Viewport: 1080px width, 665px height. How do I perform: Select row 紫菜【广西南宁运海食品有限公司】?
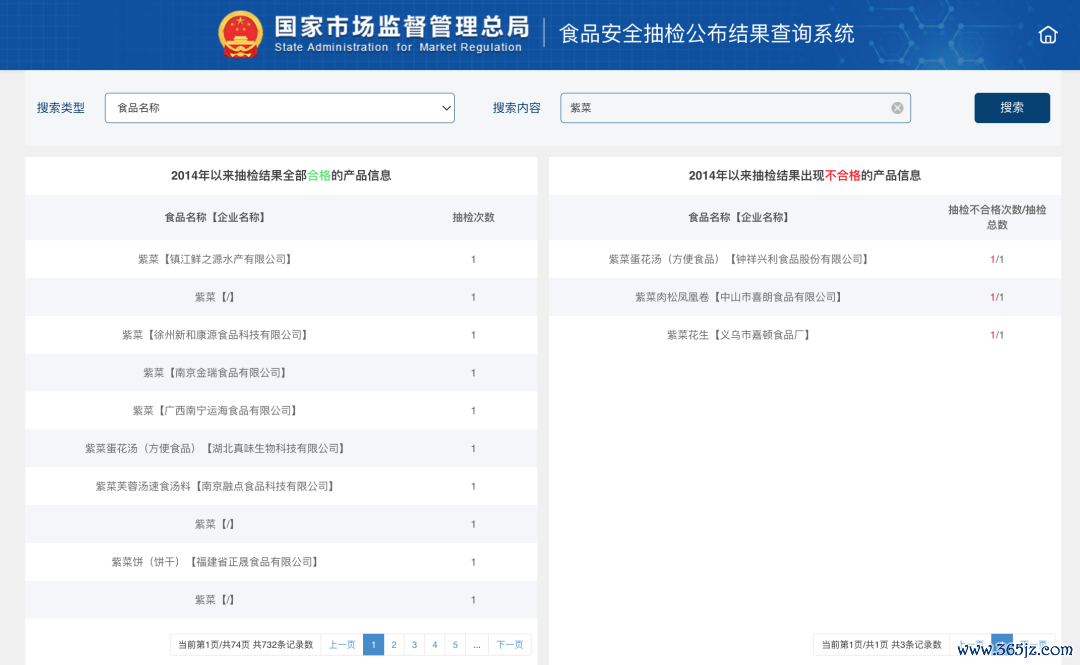pos(281,411)
